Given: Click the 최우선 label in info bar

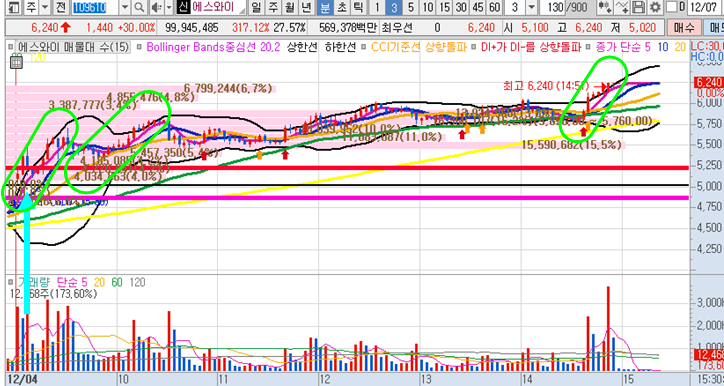Looking at the screenshot, I should pos(397,28).
